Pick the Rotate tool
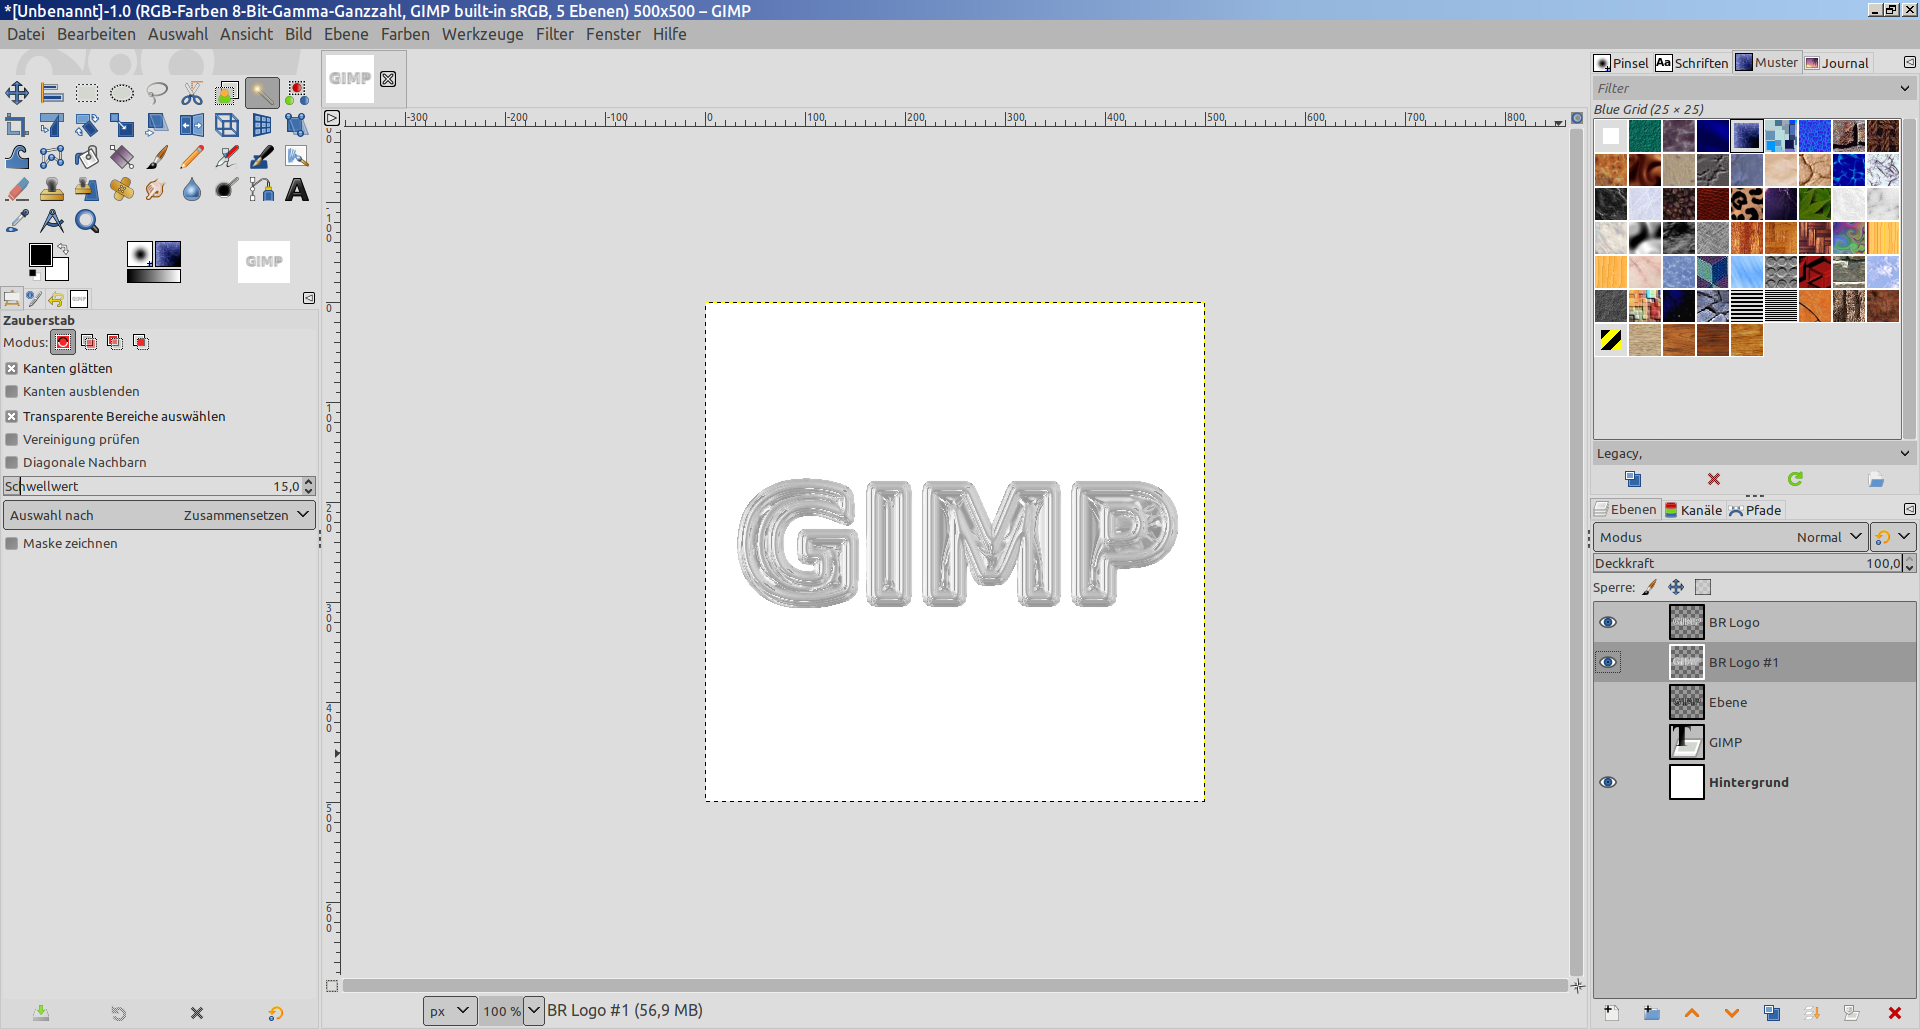Image resolution: width=1920 pixels, height=1029 pixels. click(87, 125)
